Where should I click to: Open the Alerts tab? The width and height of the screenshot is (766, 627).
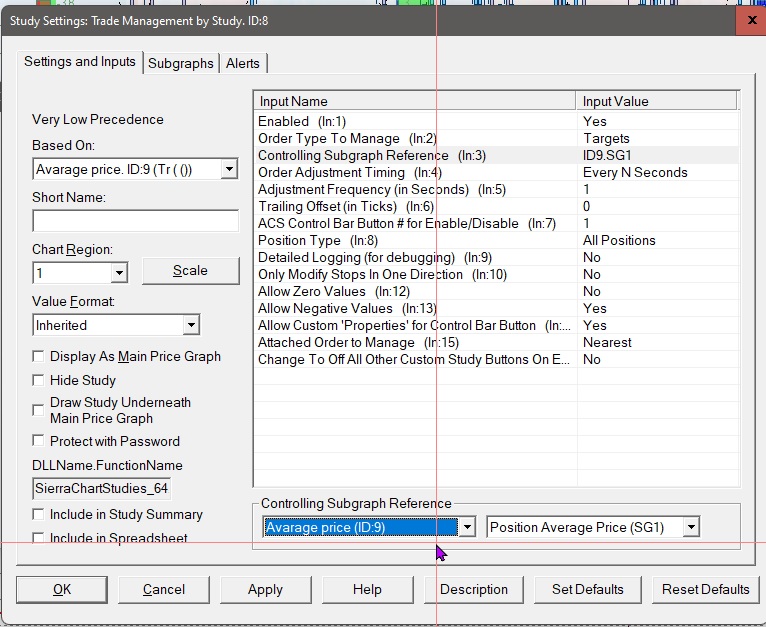pos(242,63)
